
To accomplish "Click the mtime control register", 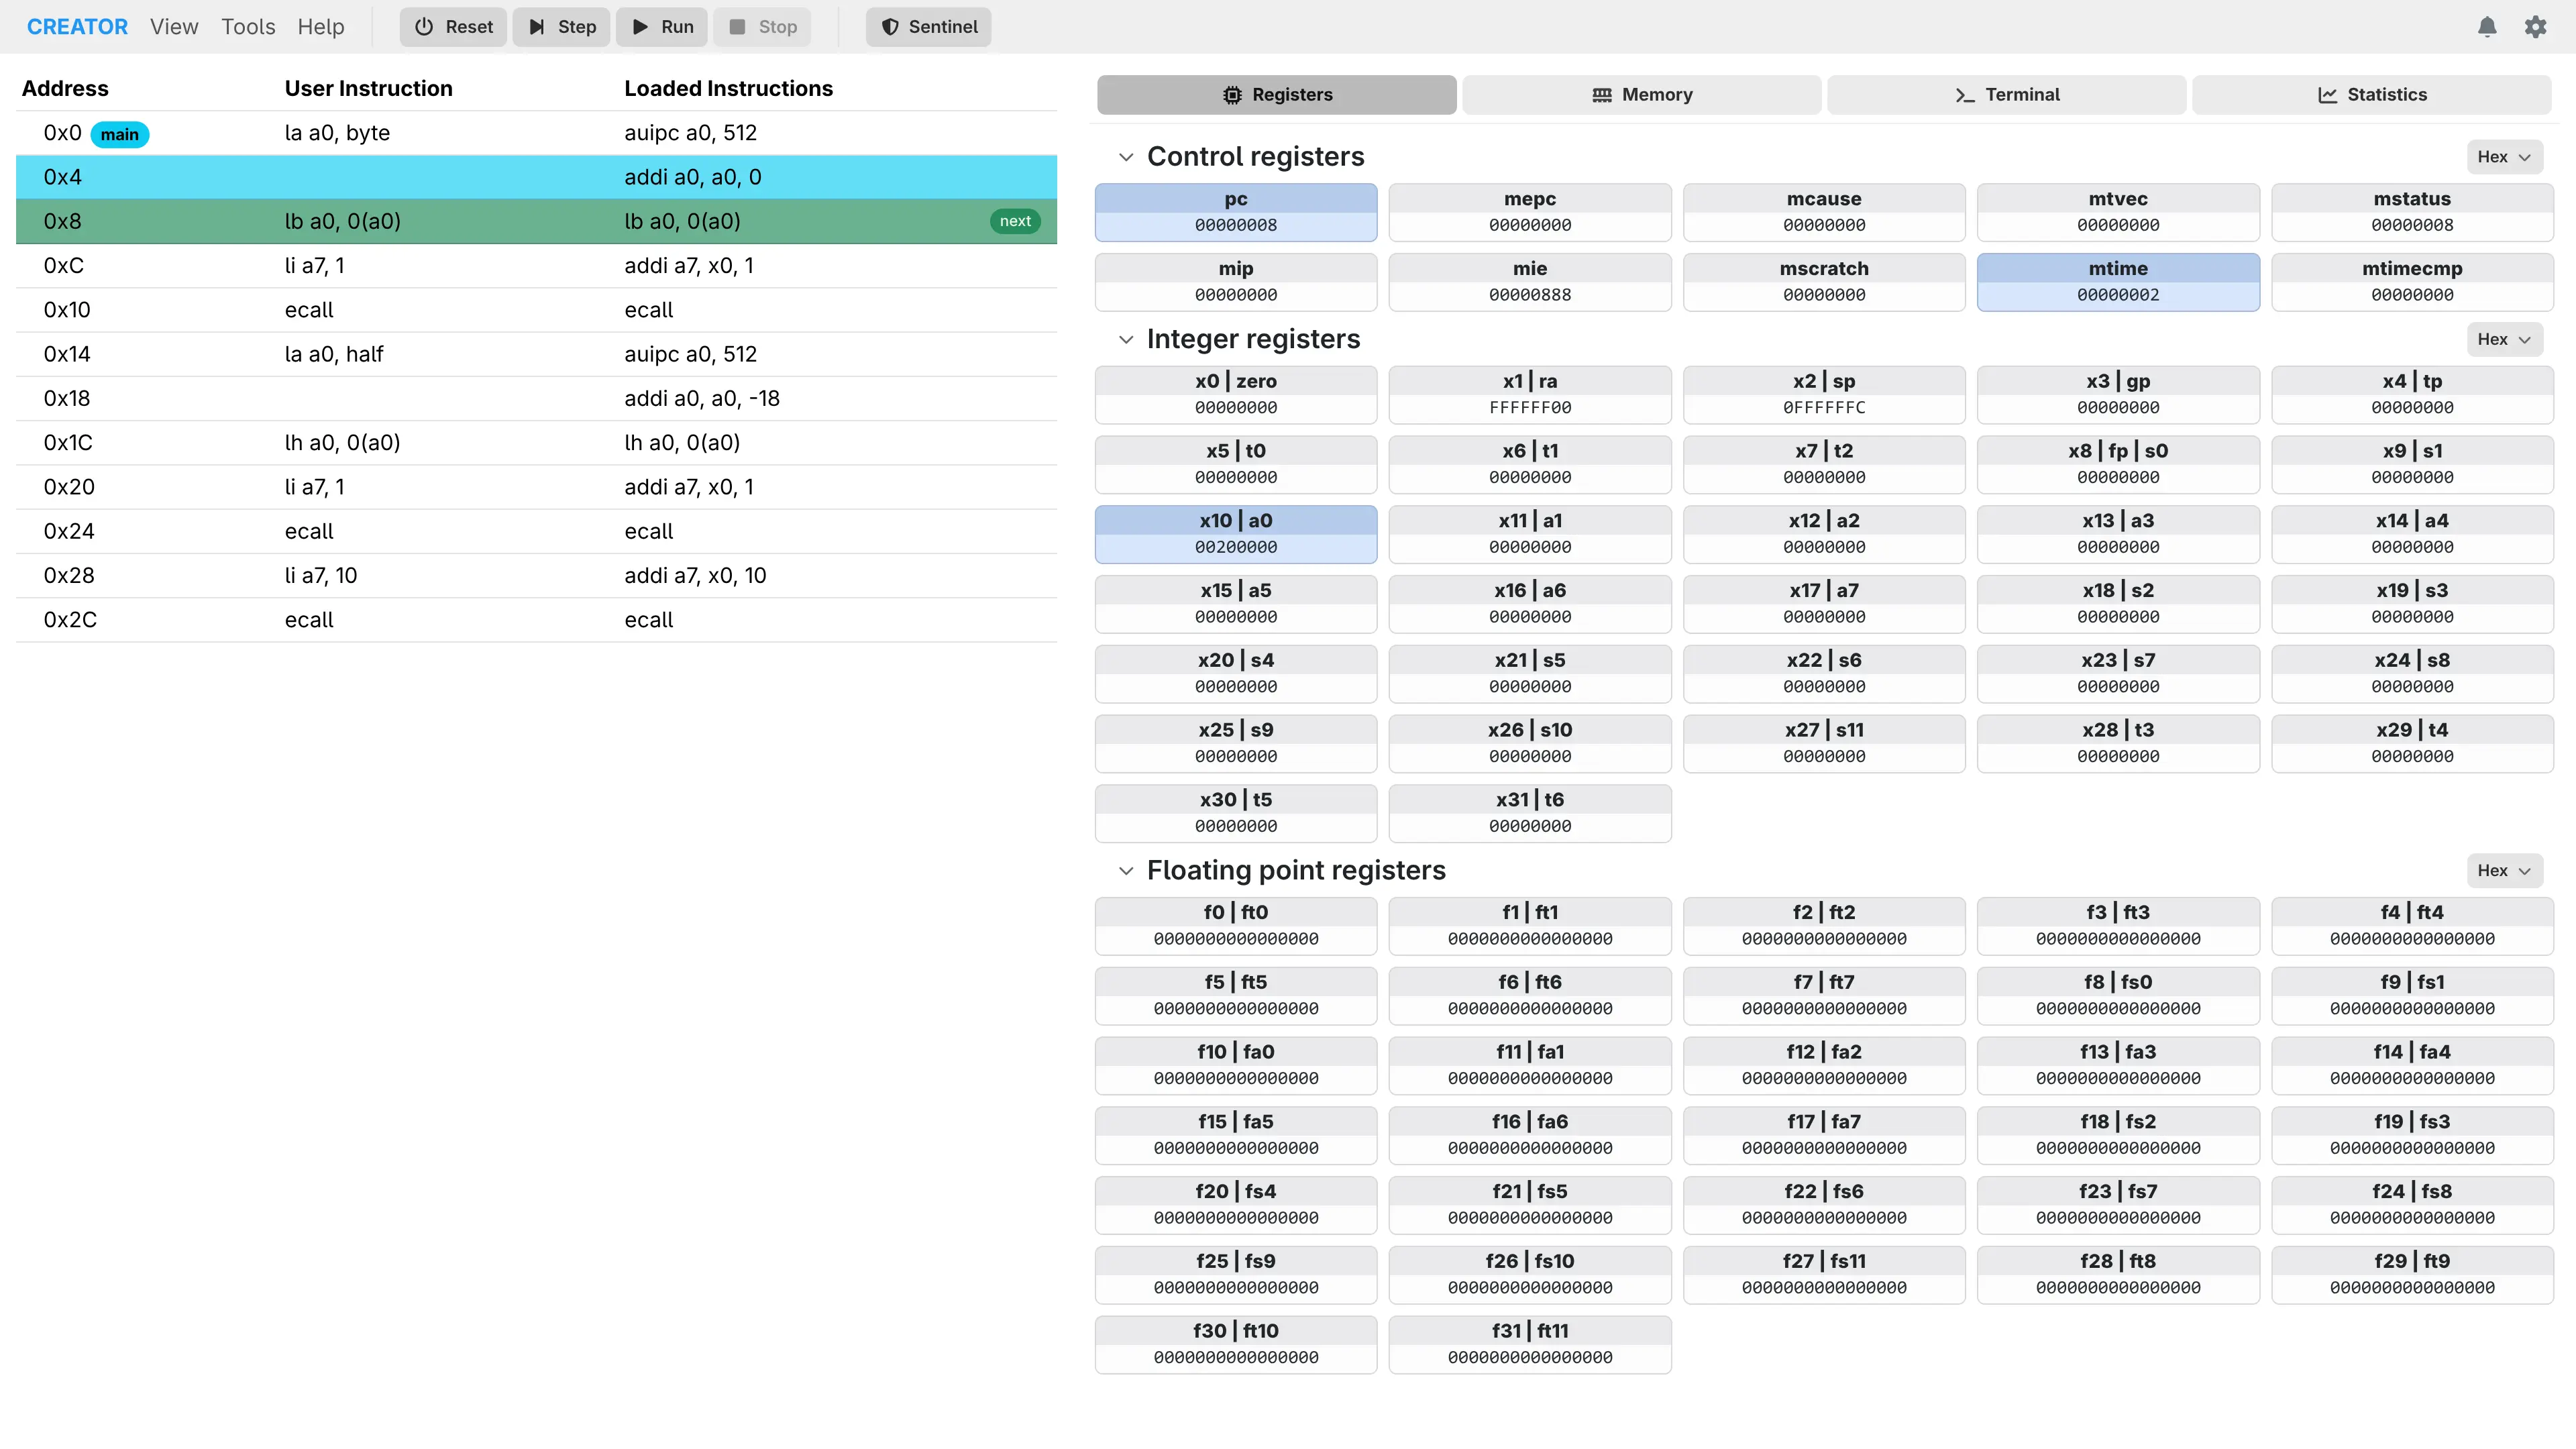I will [x=2118, y=282].
